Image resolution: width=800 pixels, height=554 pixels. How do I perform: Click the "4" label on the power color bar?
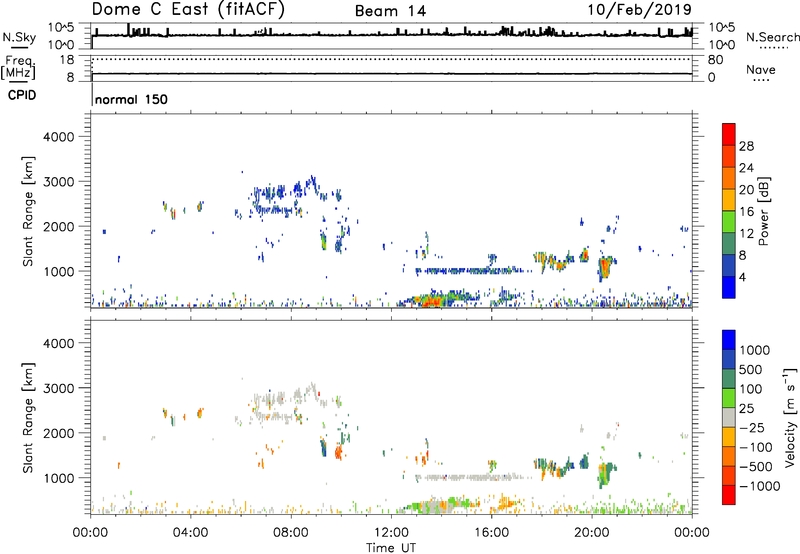tap(743, 277)
